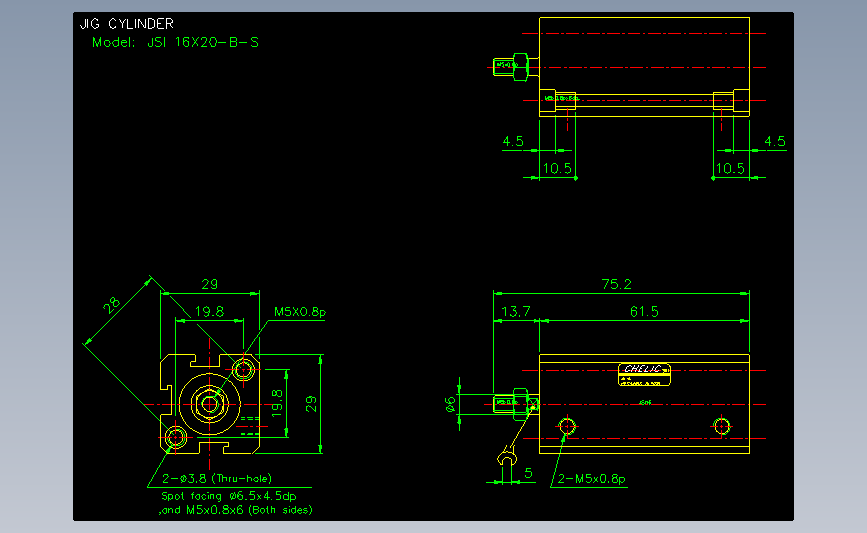Screen dimensions: 867x533
Task: Select the 13.7 dimension value
Action: (x=515, y=312)
